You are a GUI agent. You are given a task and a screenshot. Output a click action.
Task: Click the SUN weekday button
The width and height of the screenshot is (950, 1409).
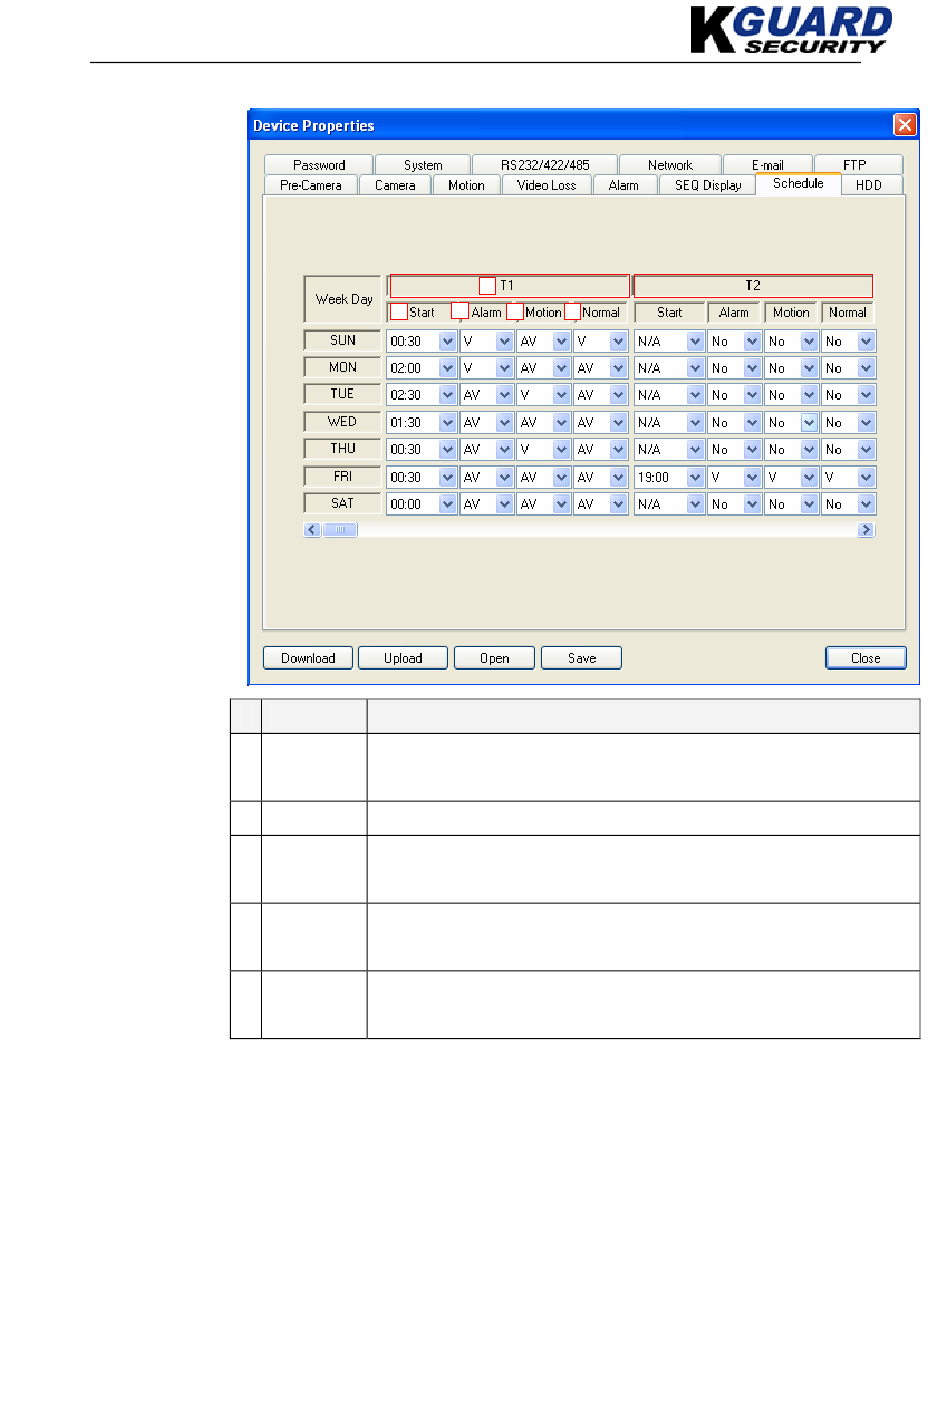pyautogui.click(x=342, y=340)
